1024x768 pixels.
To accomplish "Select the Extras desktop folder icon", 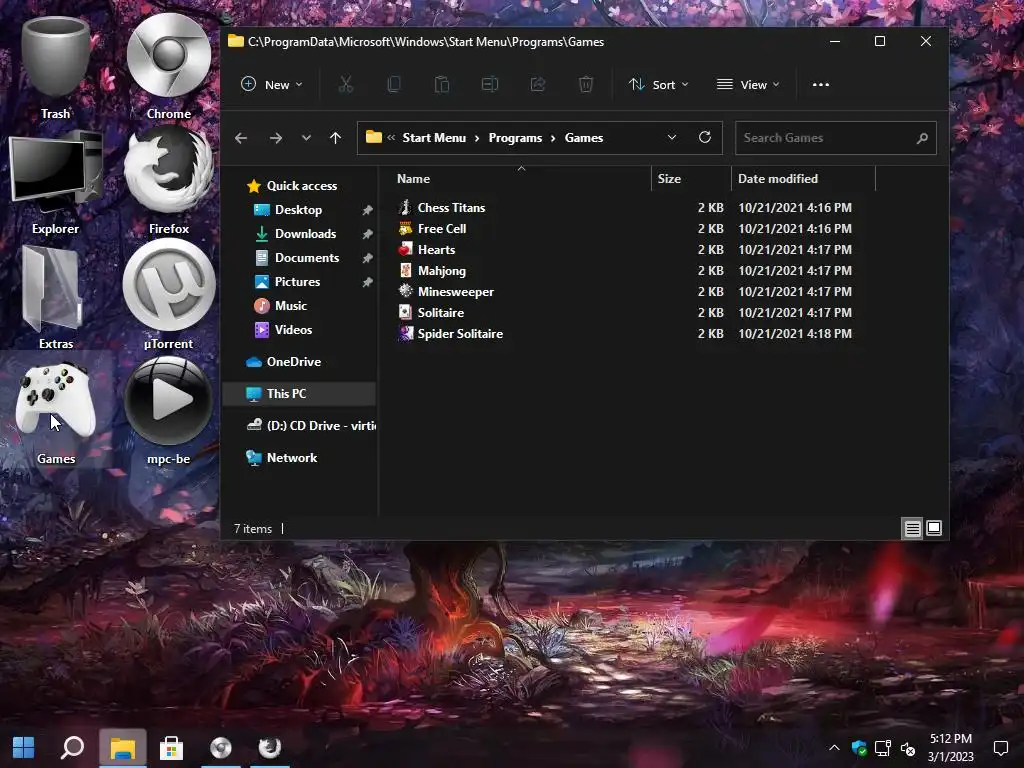I will click(x=56, y=297).
